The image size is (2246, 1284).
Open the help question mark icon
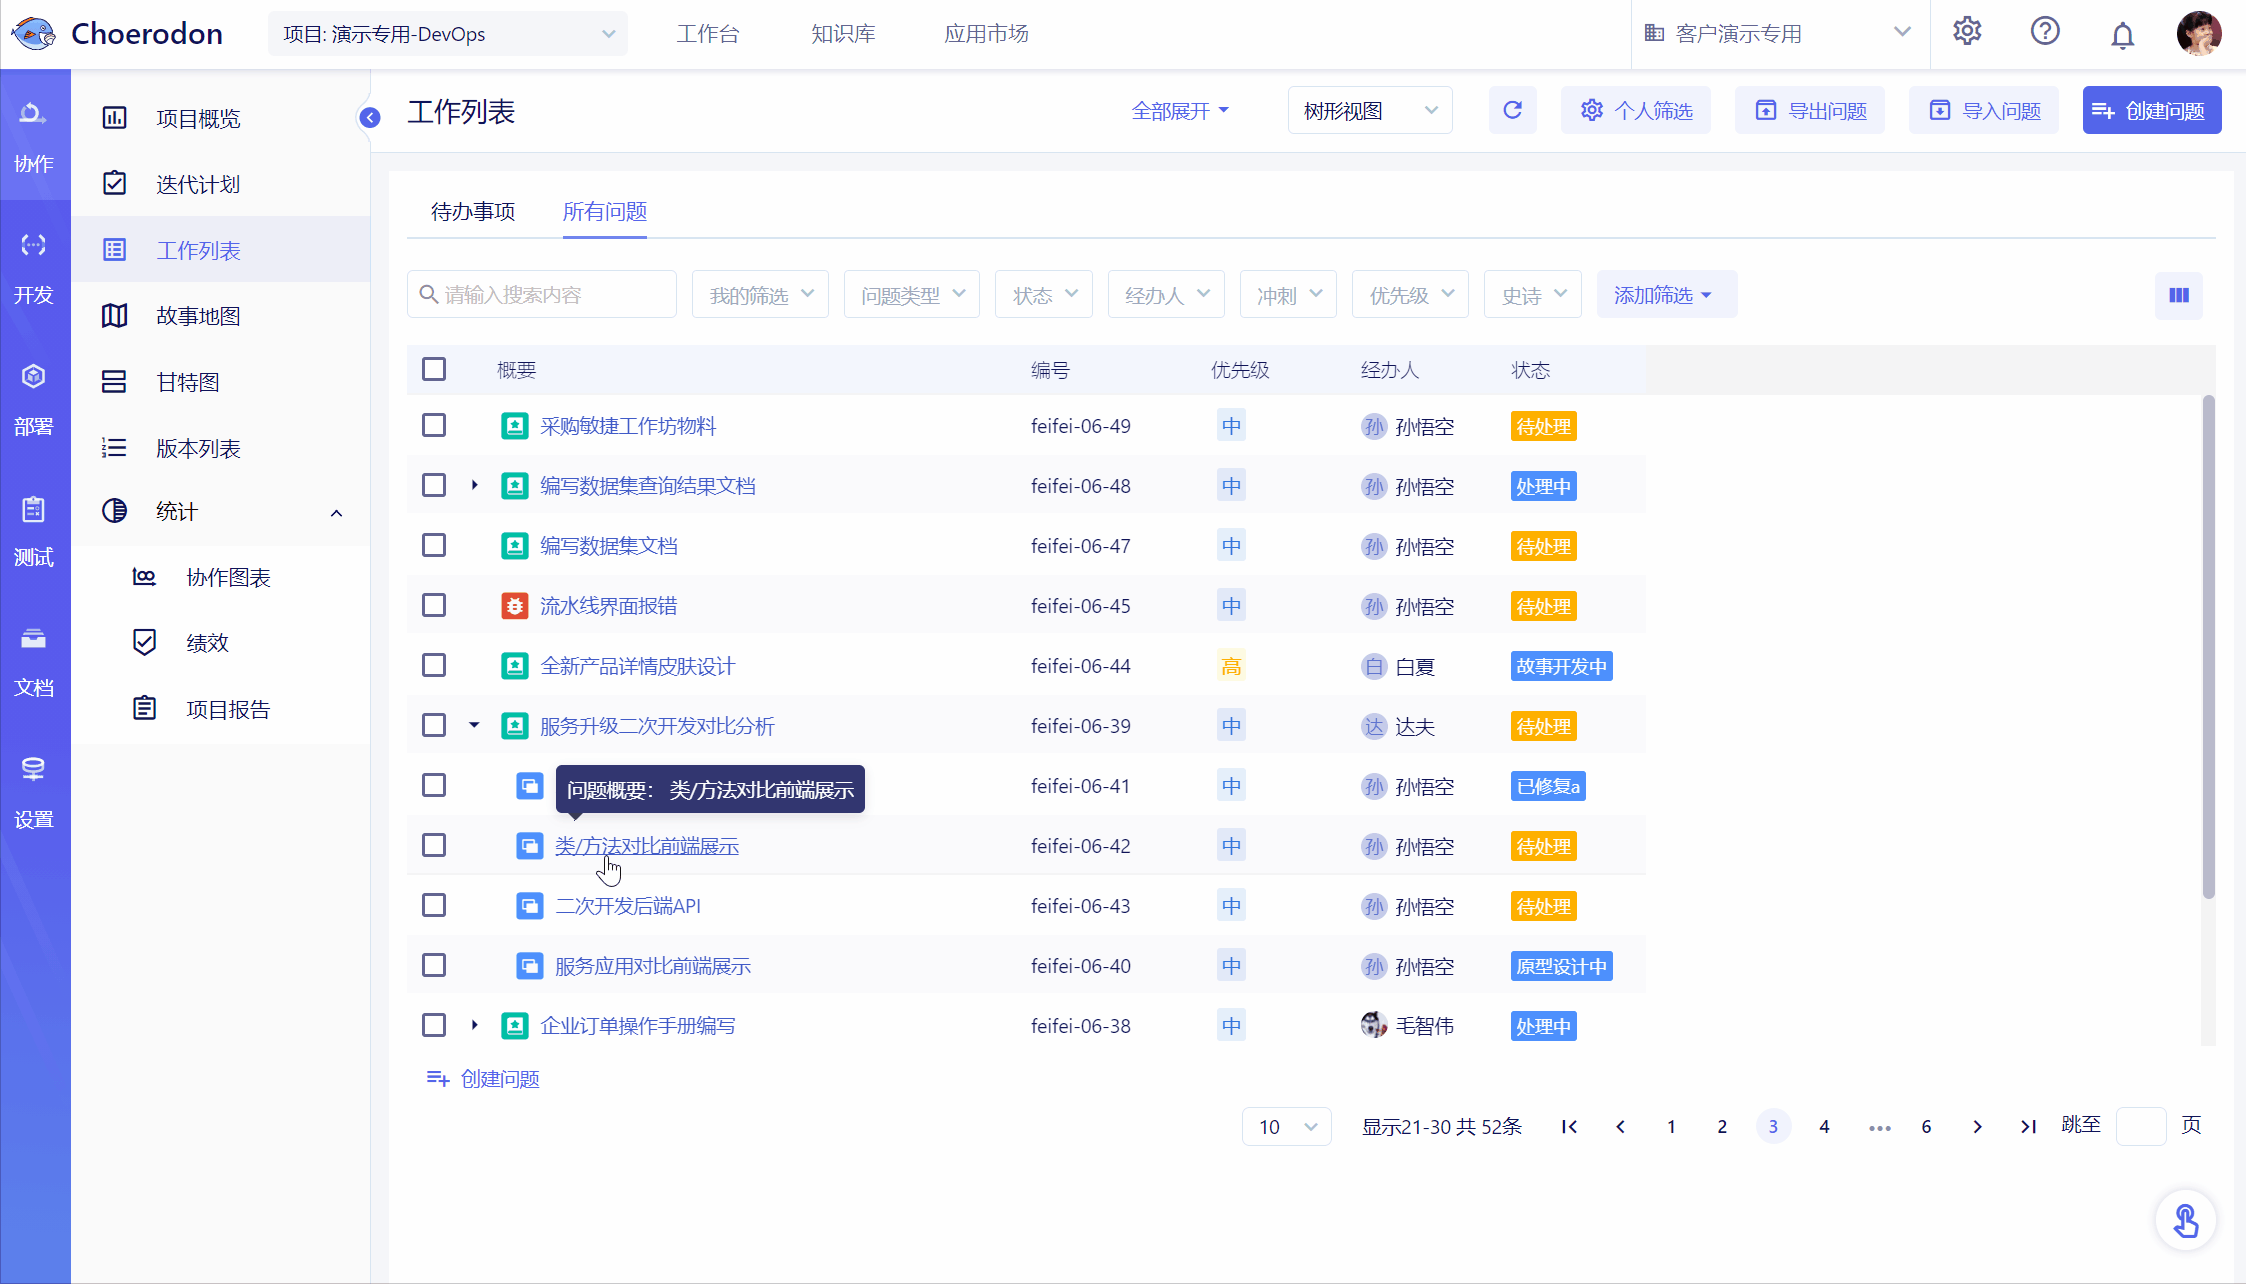[x=2045, y=32]
